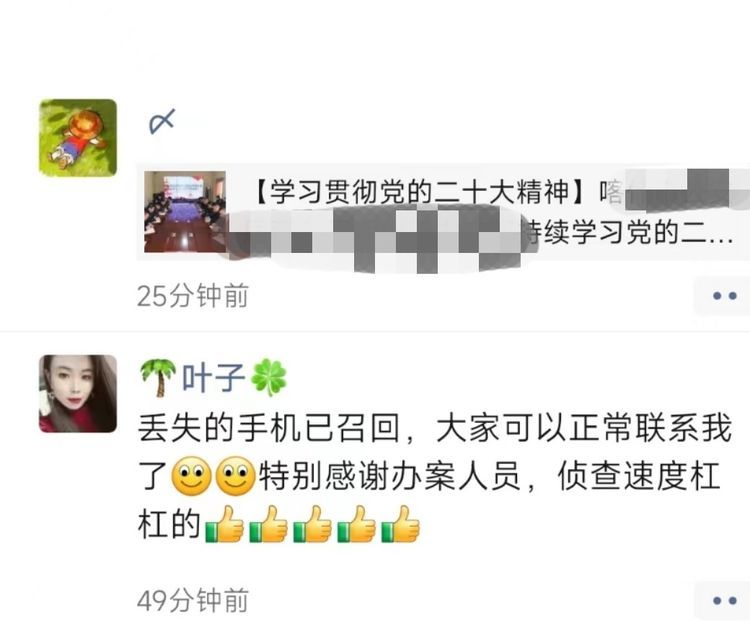Open the two-dot more menu beside 25分钟前
750x632 pixels.
[724, 296]
